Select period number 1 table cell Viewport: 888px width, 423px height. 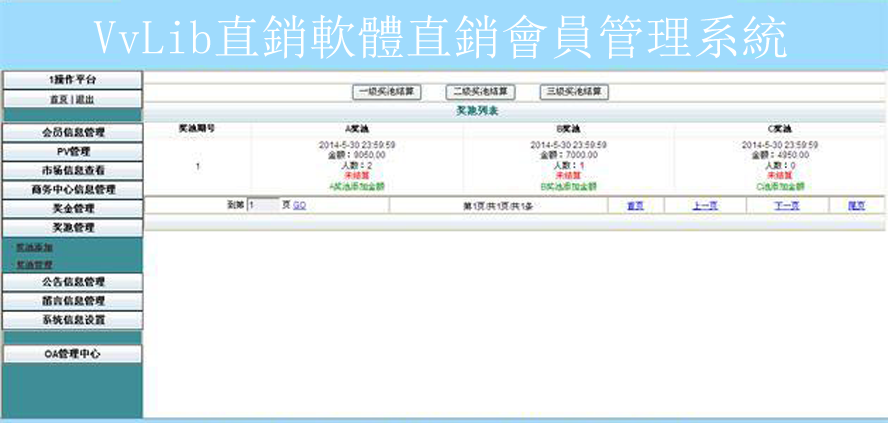pos(198,166)
